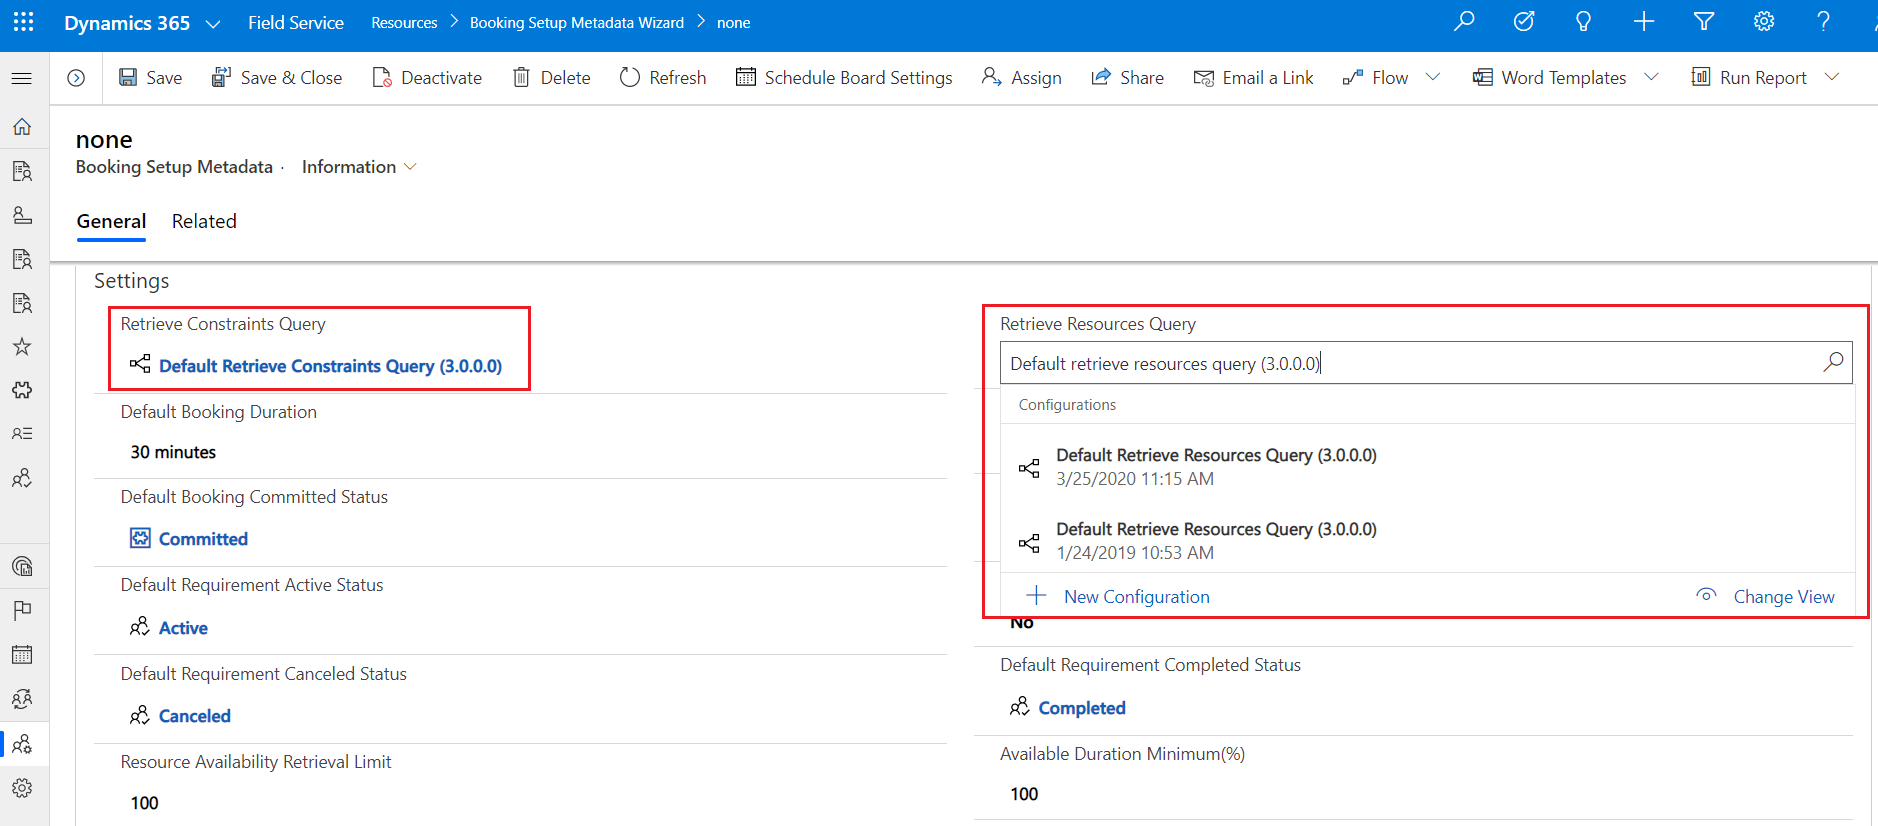
Task: Click the calendar icon in left sidebar
Action: (x=22, y=655)
